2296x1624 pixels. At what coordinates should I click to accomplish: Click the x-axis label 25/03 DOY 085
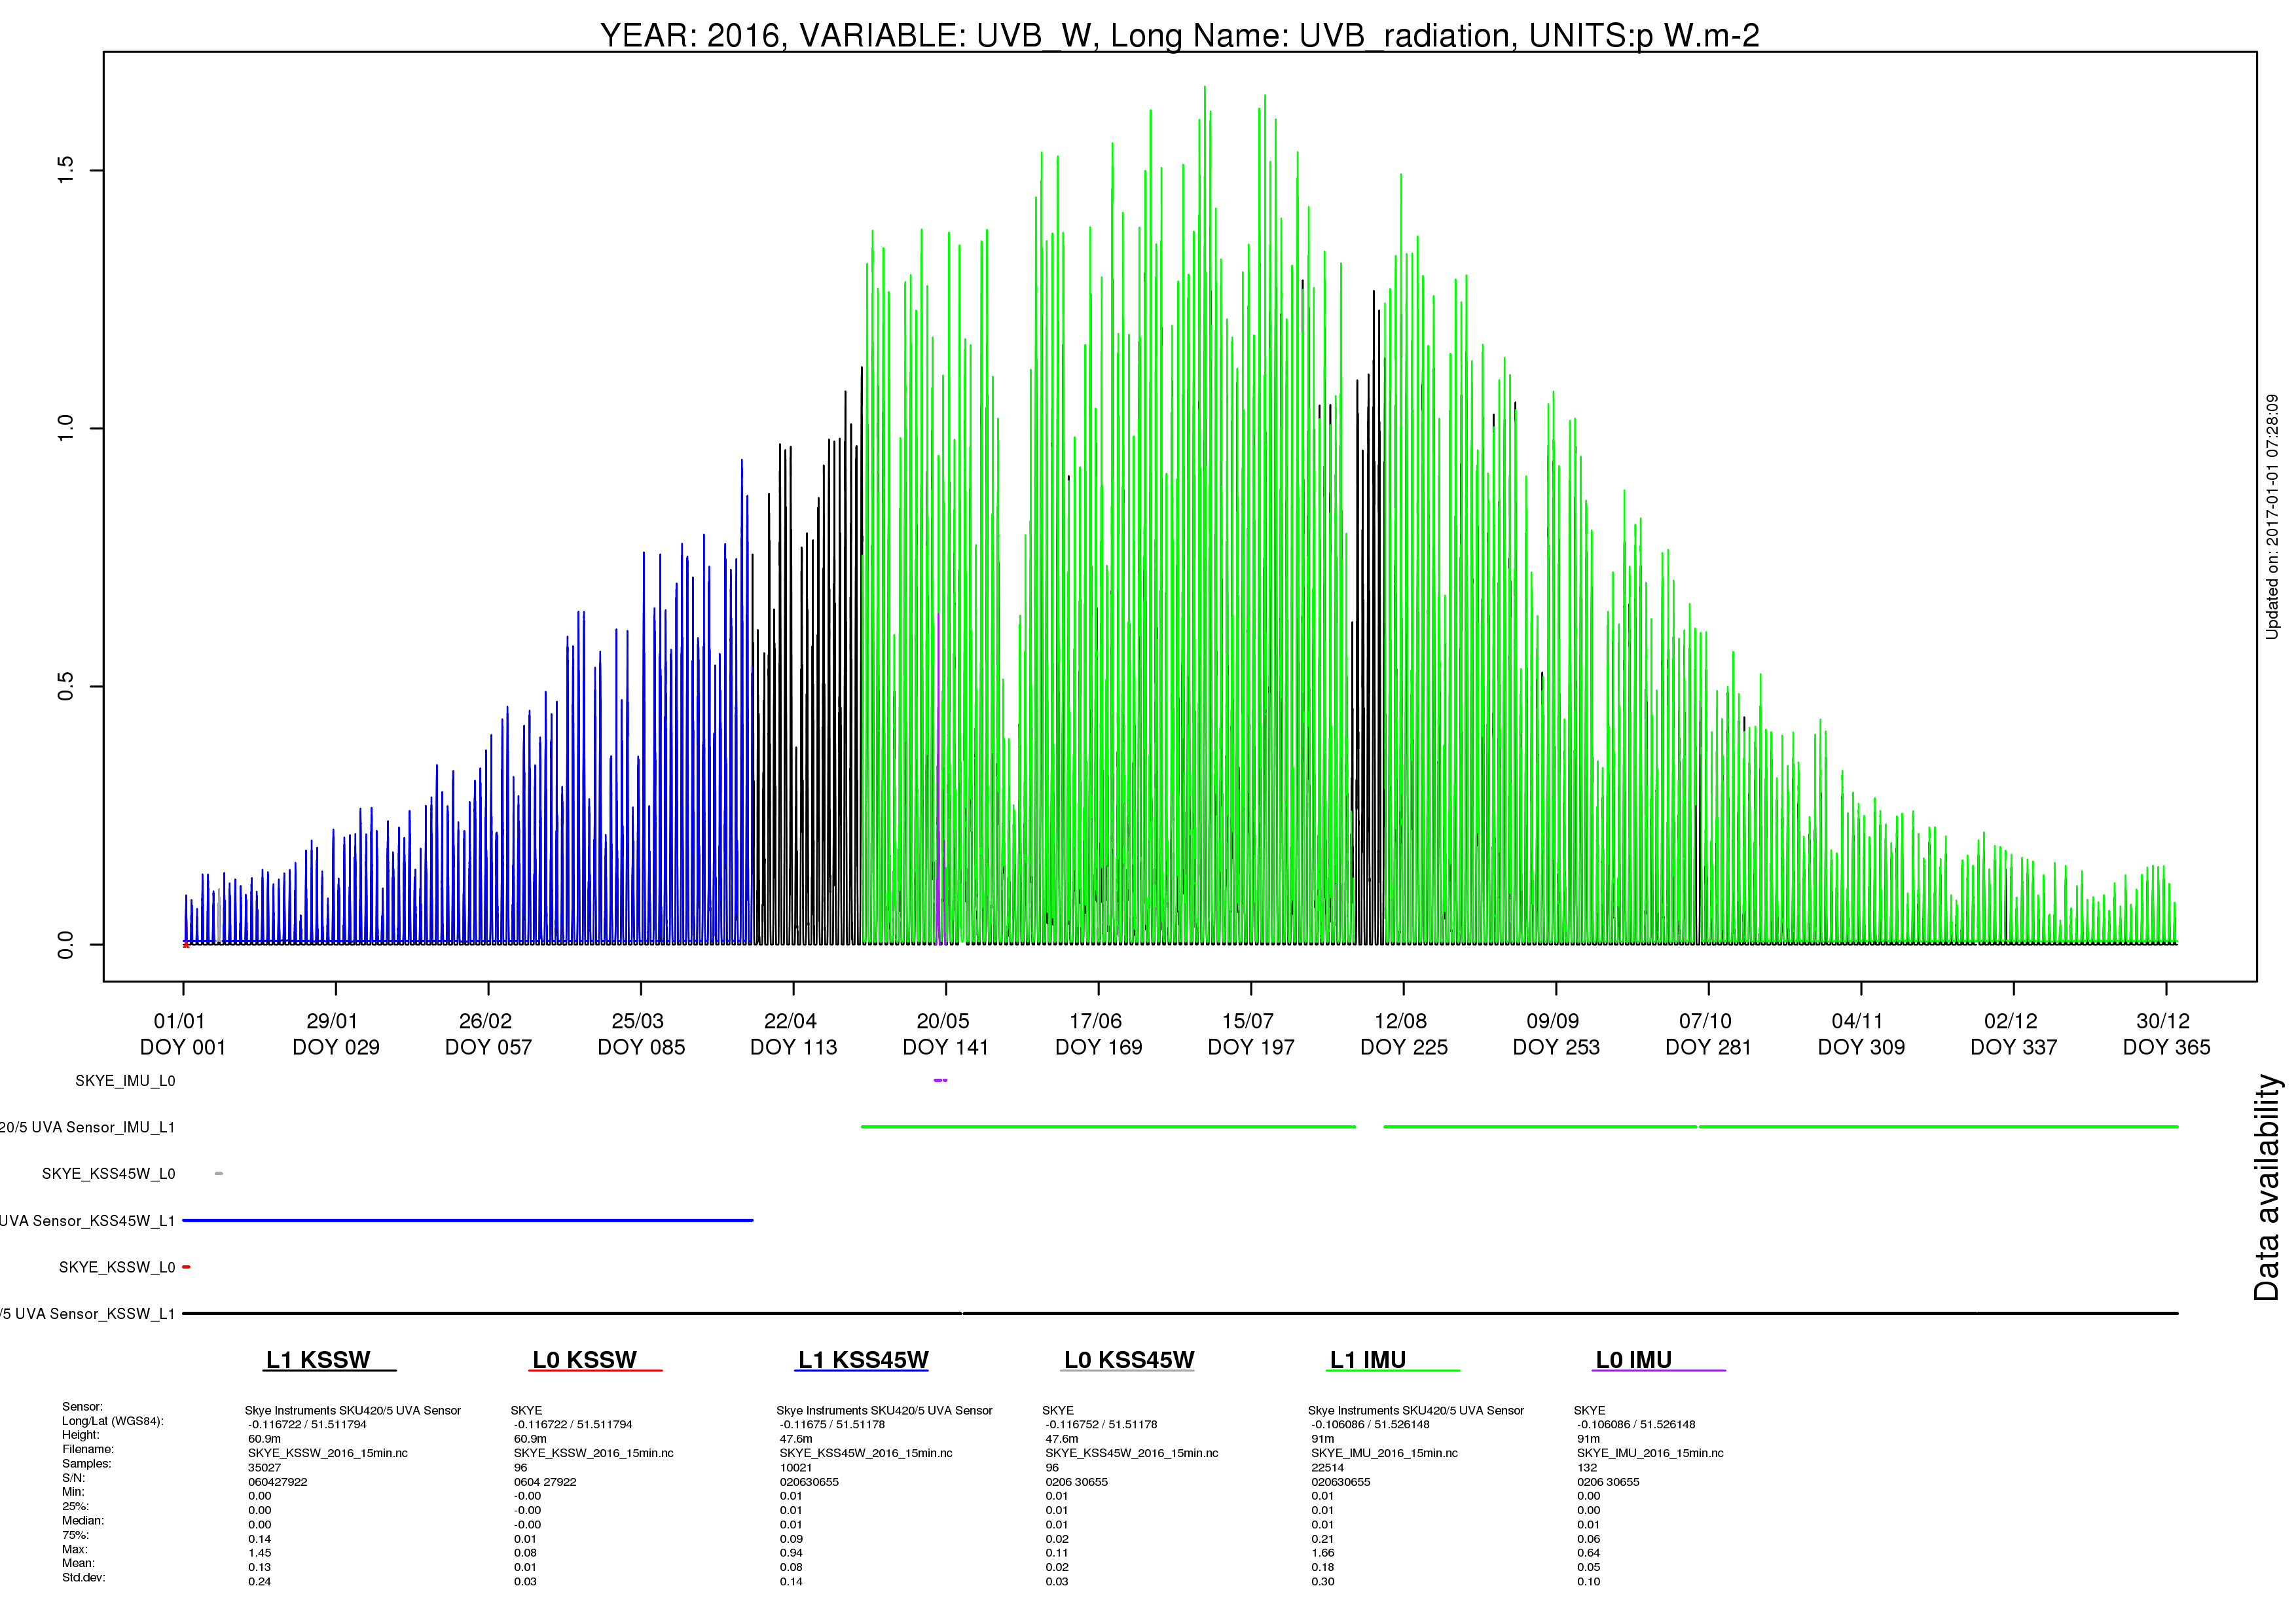641,1034
